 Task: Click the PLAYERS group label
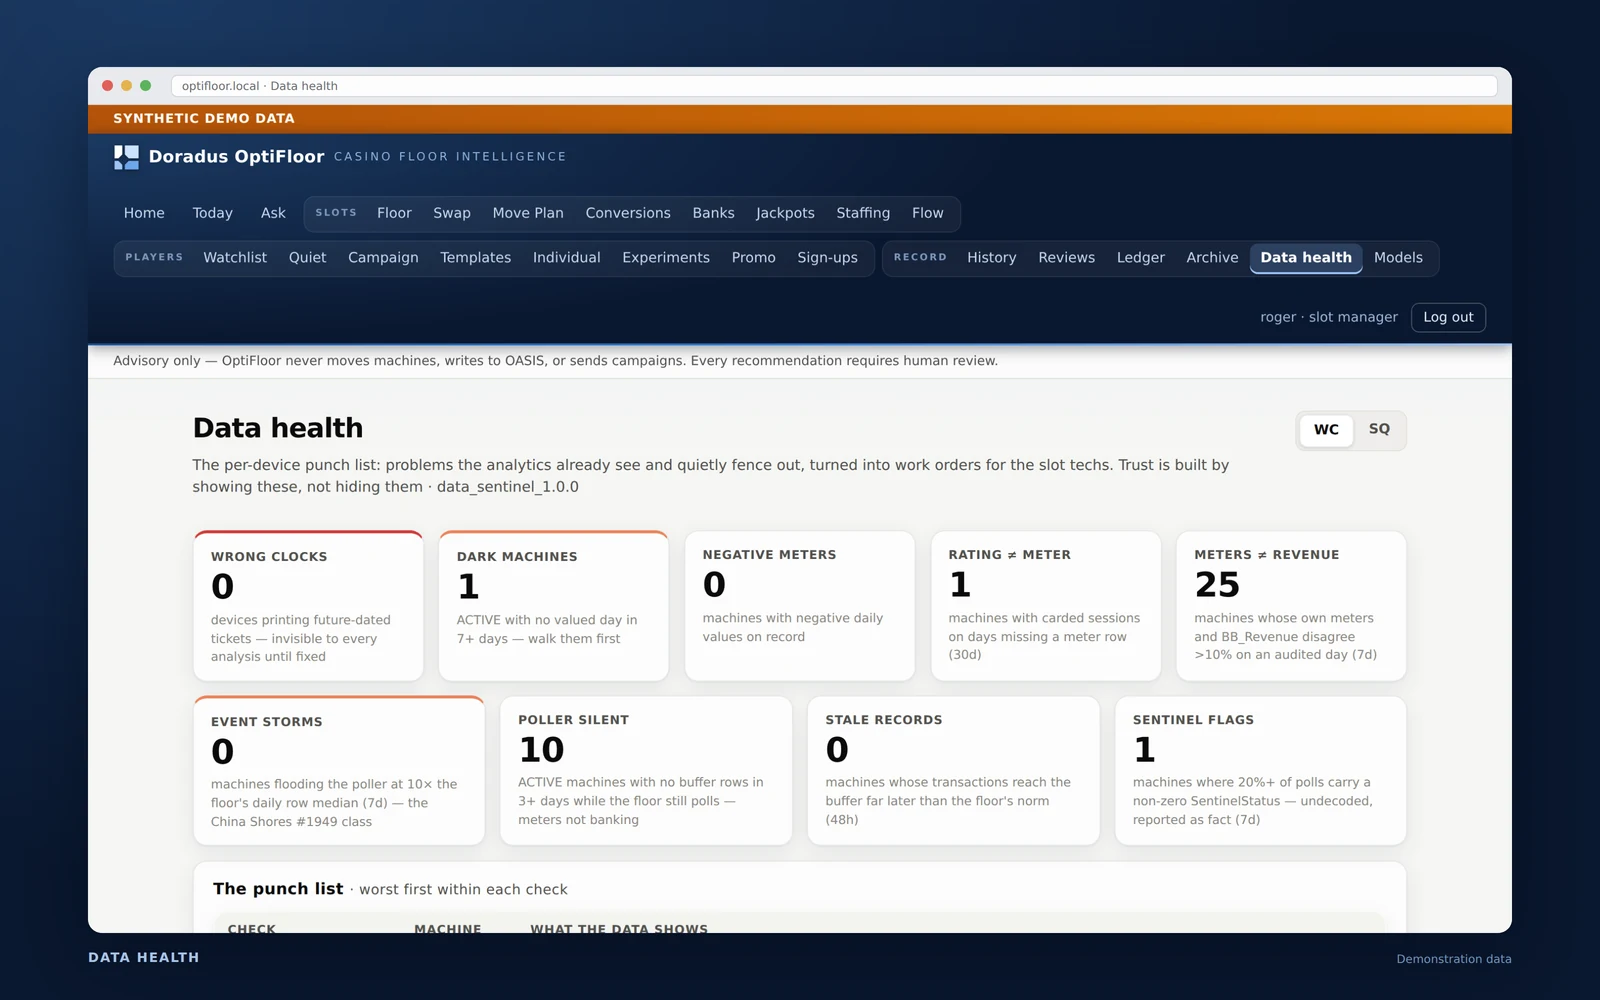pyautogui.click(x=154, y=258)
